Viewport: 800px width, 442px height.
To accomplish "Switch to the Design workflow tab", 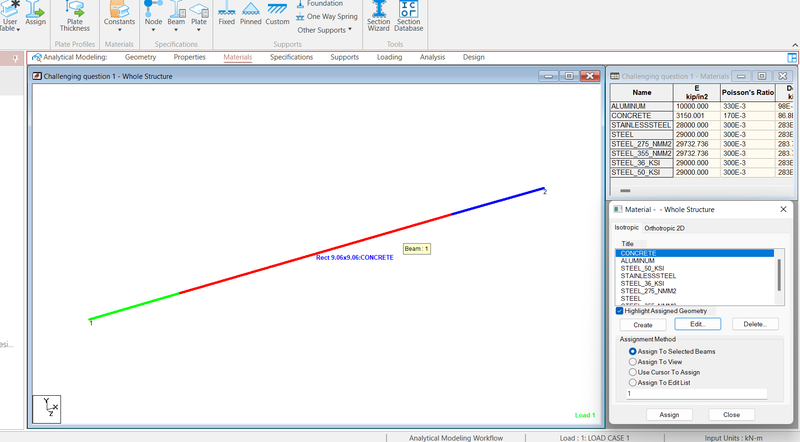I will (x=473, y=57).
